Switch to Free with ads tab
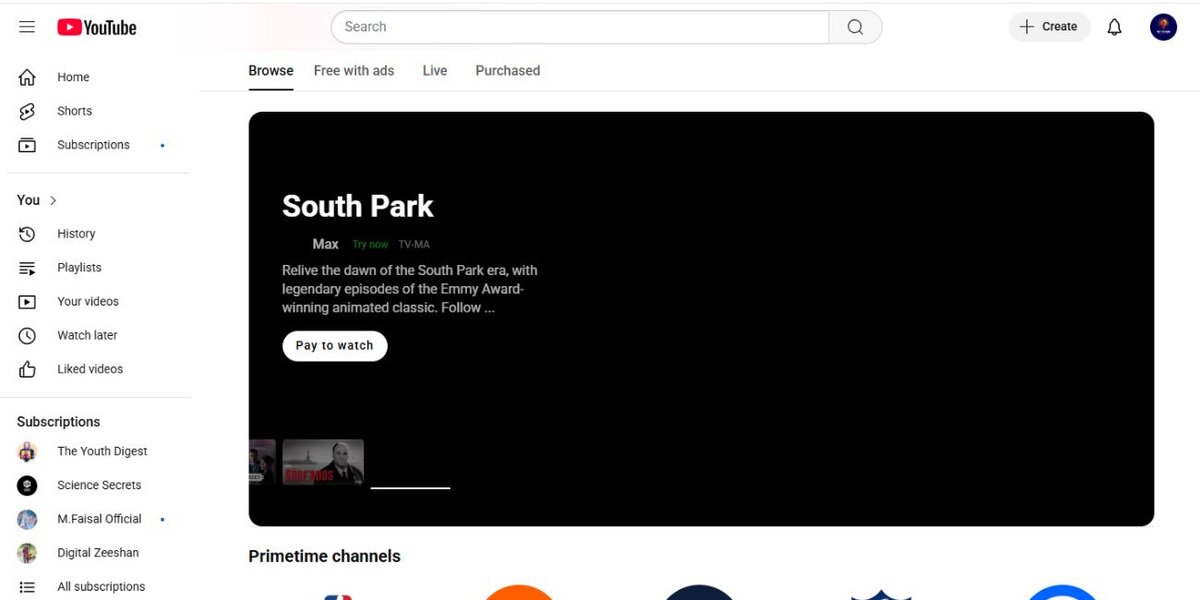Viewport: 1200px width, 600px height. pyautogui.click(x=354, y=71)
